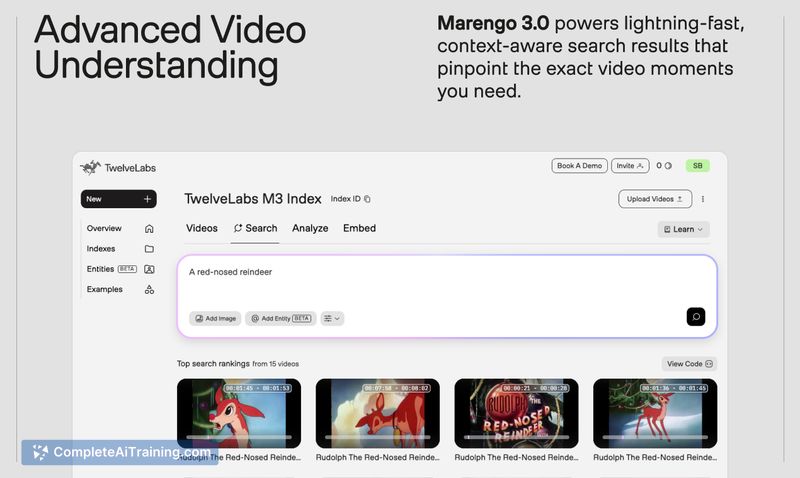Open thumbnail timed 00:01:36 - 00:01:45
The image size is (800, 478).
coord(655,413)
